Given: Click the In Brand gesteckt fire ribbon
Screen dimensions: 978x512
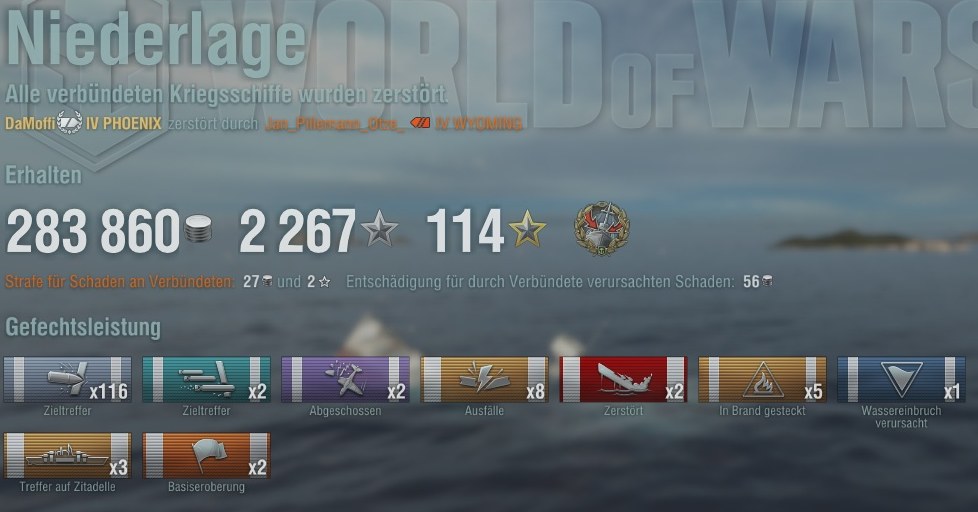Looking at the screenshot, I should (x=762, y=379).
